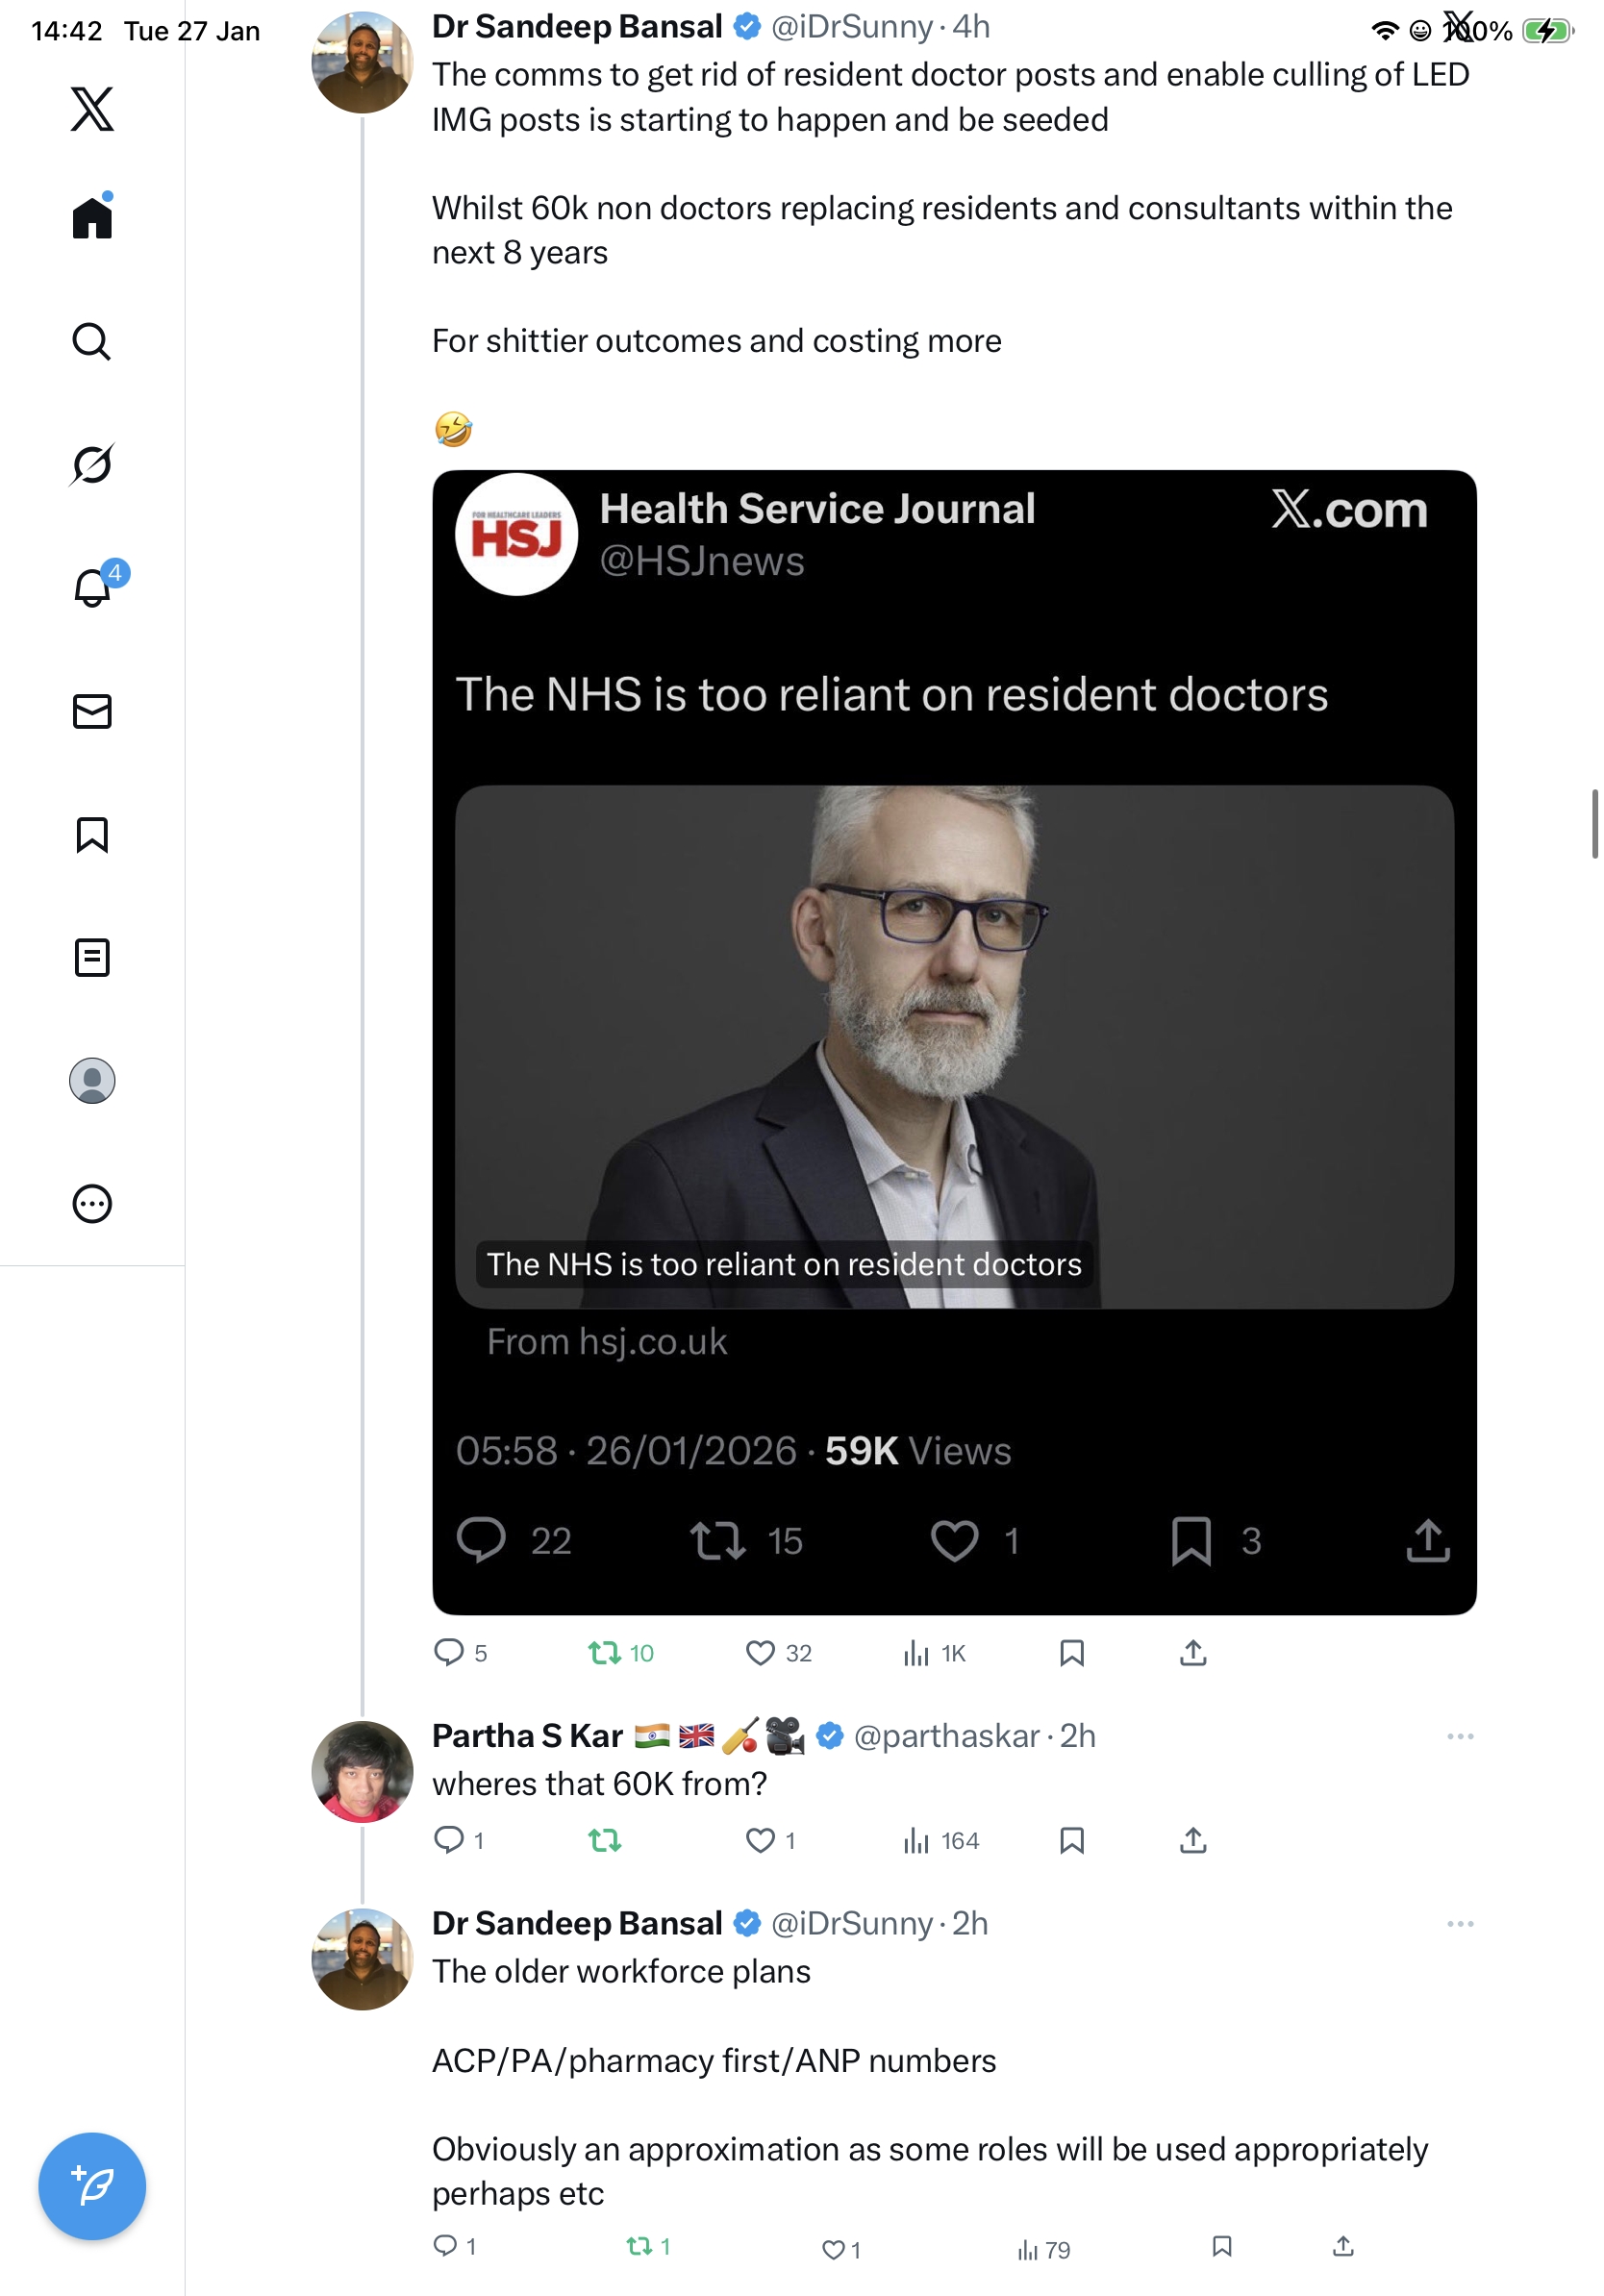Open the Search magnifier in sidebar
The width and height of the screenshot is (1604, 2296).
tap(92, 341)
